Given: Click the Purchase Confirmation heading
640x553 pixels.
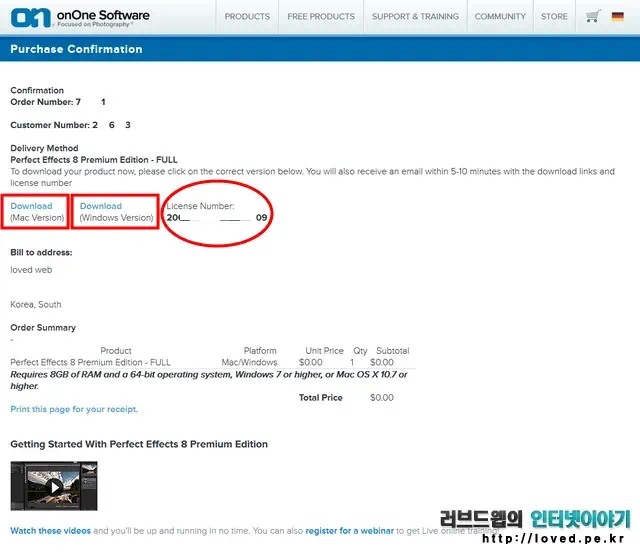Looking at the screenshot, I should (x=76, y=49).
